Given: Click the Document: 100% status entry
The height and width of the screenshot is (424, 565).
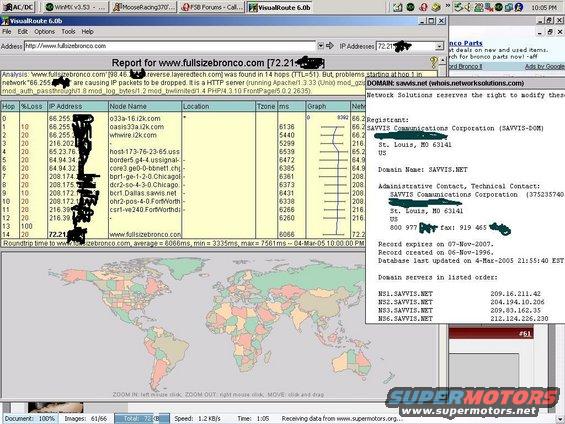Looking at the screenshot, I should point(30,419).
